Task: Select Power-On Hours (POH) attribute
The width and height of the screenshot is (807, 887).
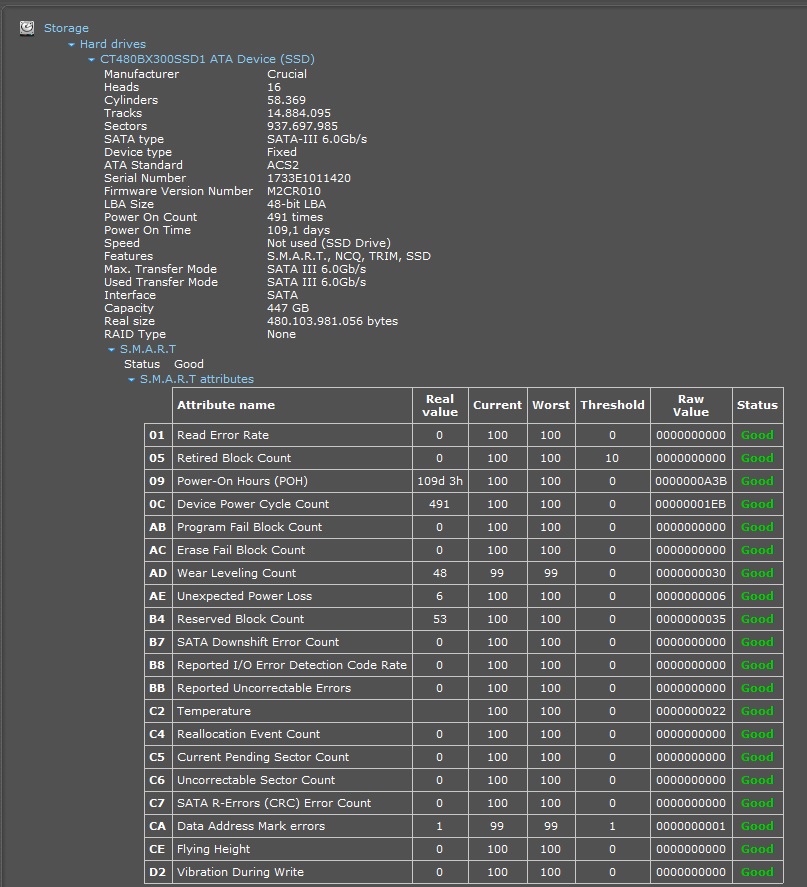Action: (242, 481)
